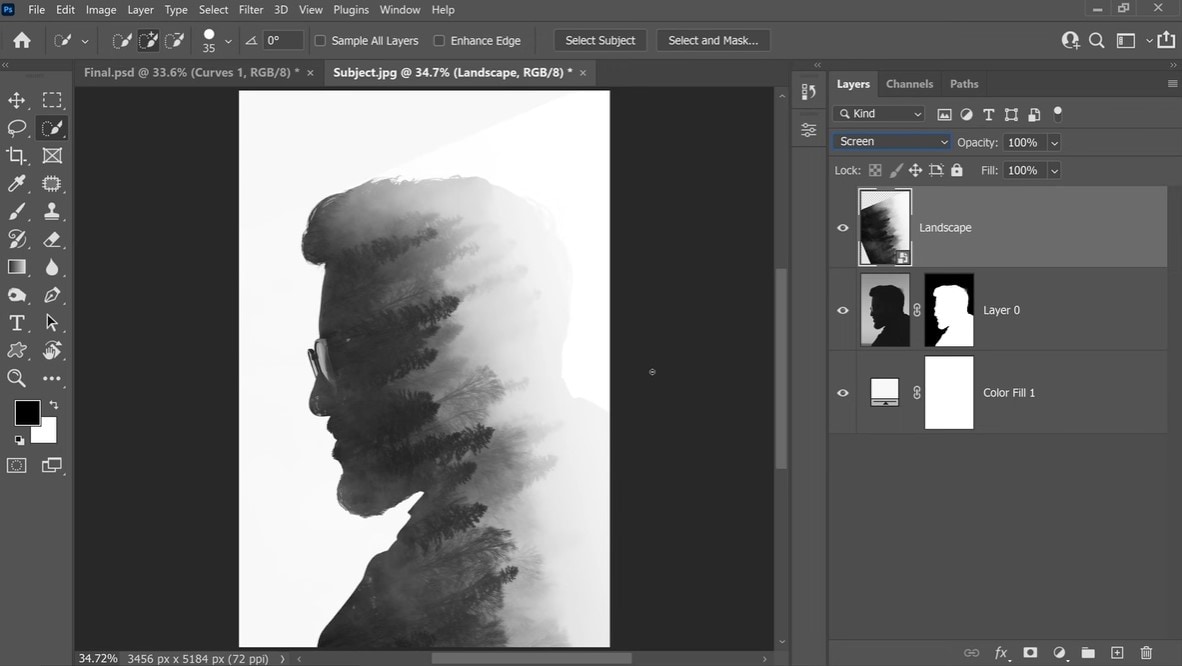
Task: Open the Layers panel menu
Action: click(x=1172, y=84)
